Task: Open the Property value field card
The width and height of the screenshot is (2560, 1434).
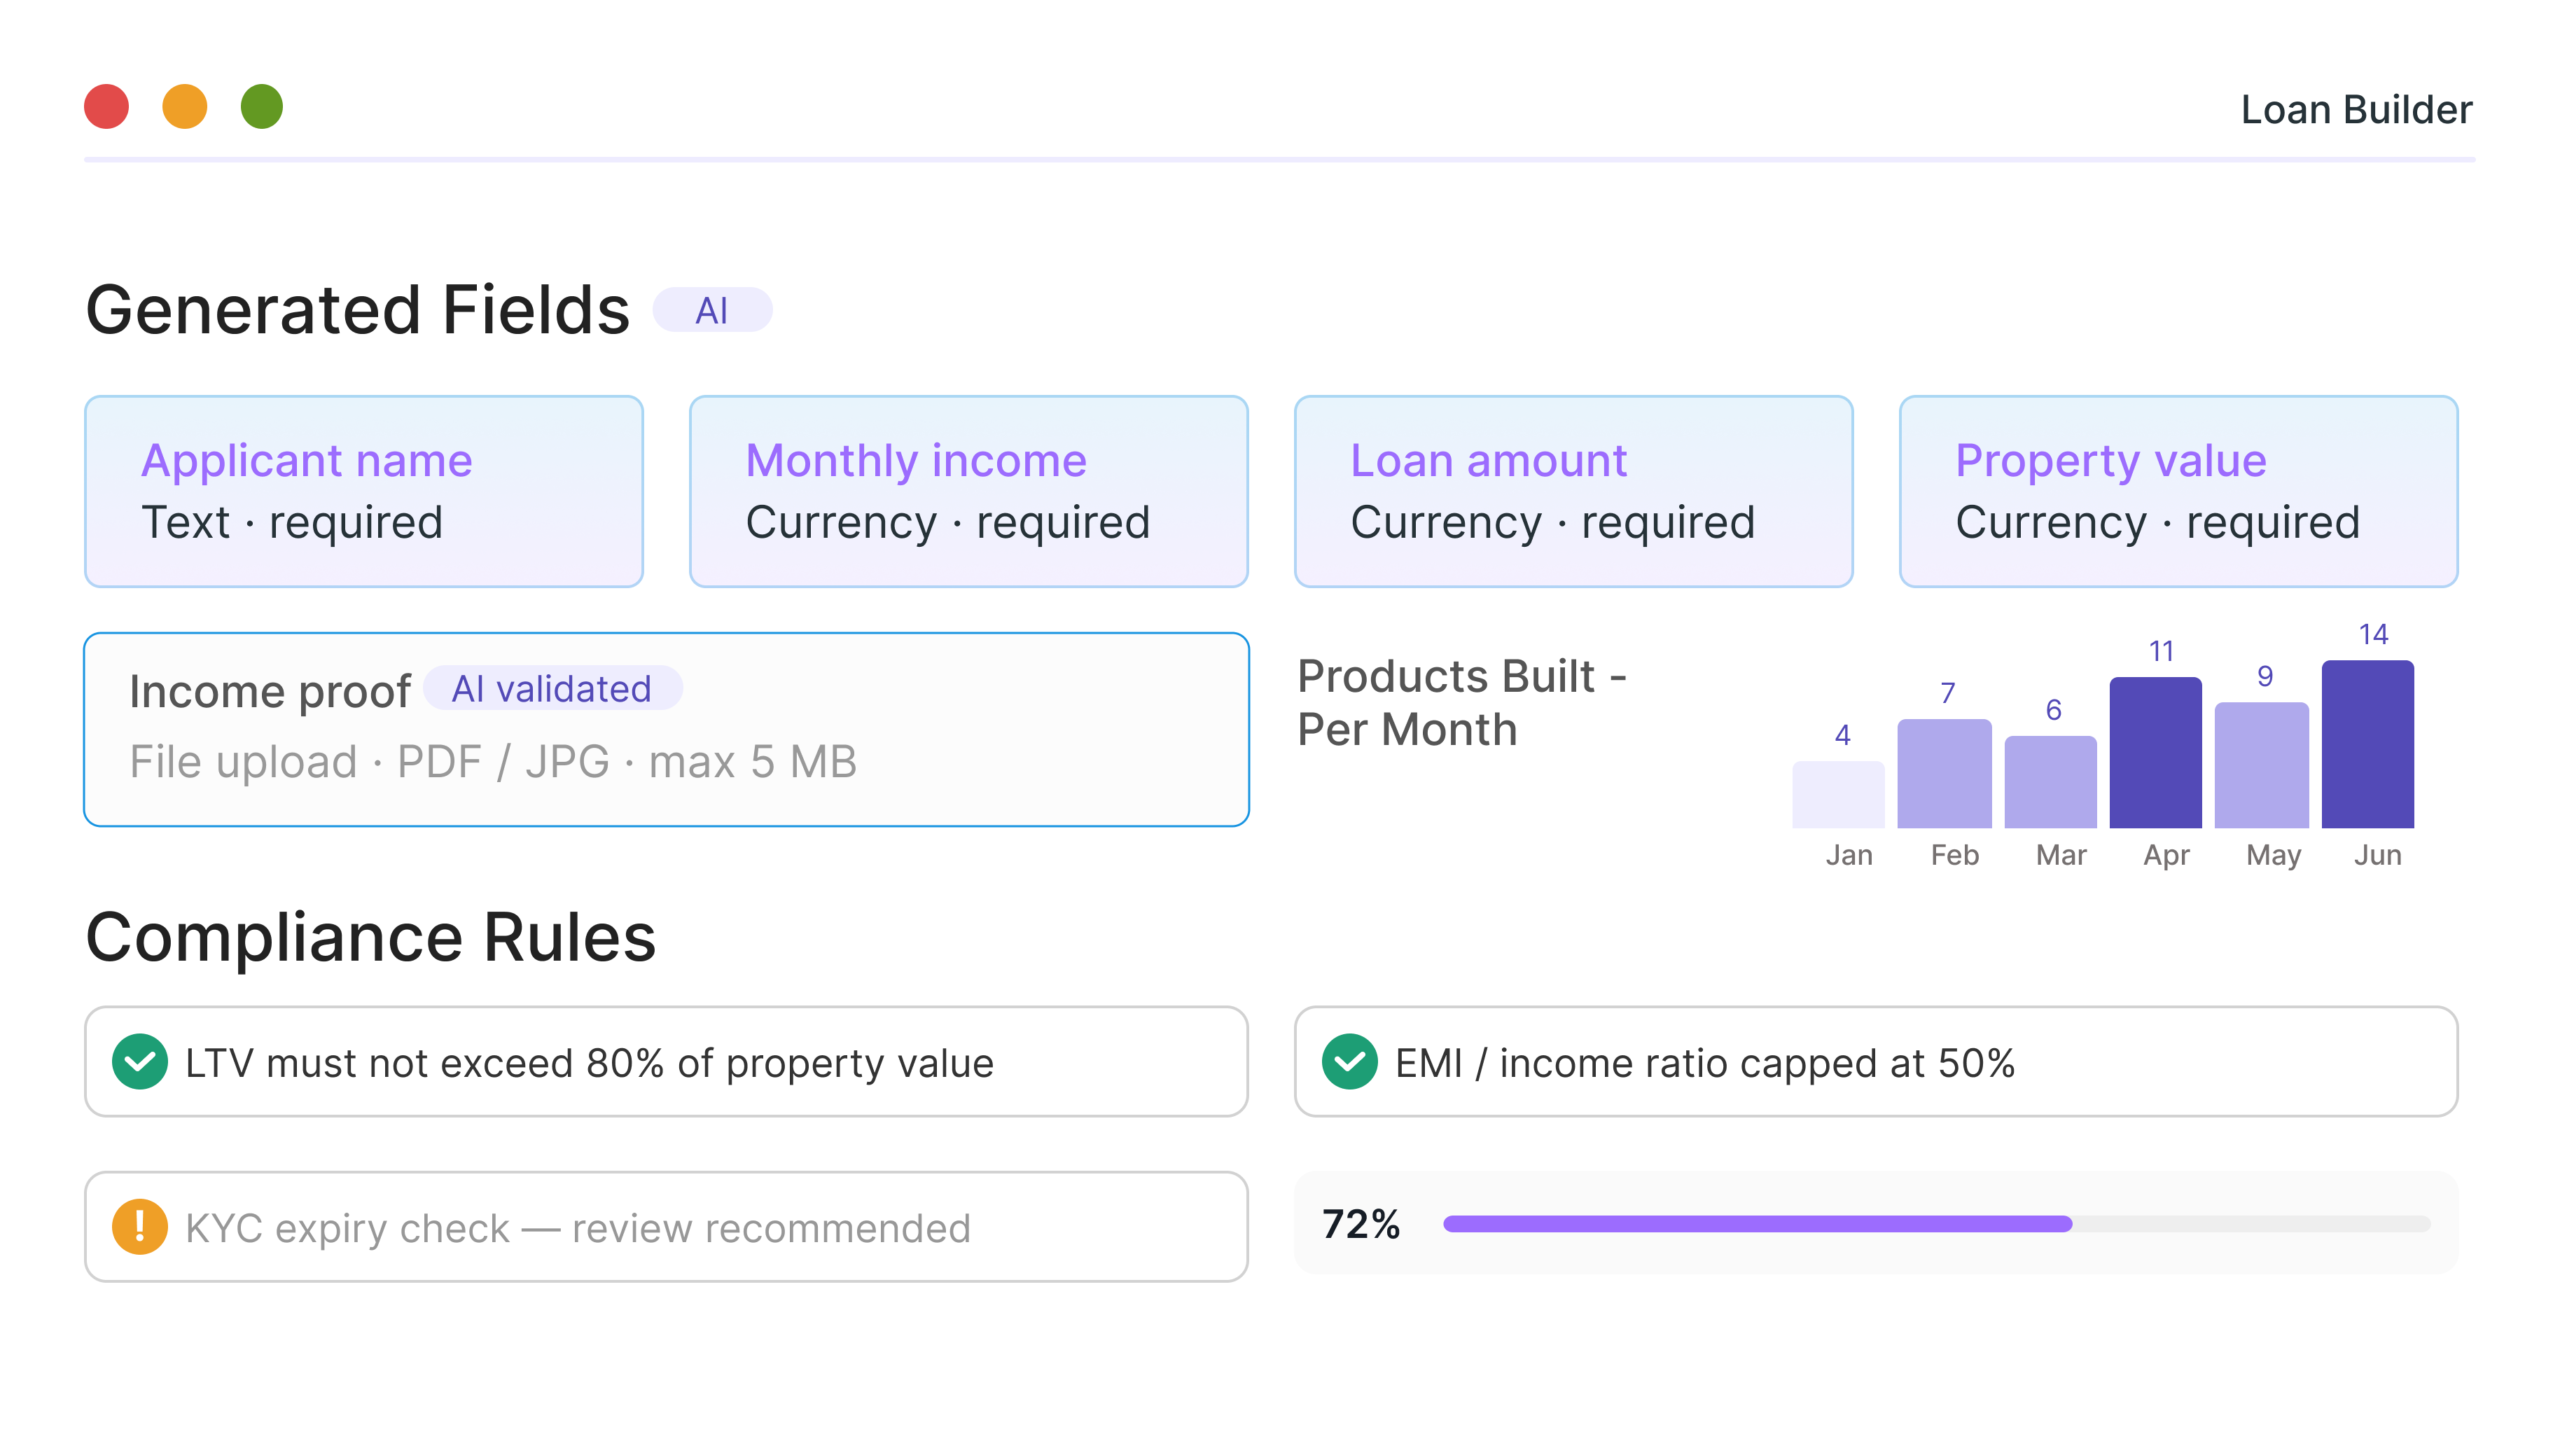Action: pyautogui.click(x=2178, y=491)
